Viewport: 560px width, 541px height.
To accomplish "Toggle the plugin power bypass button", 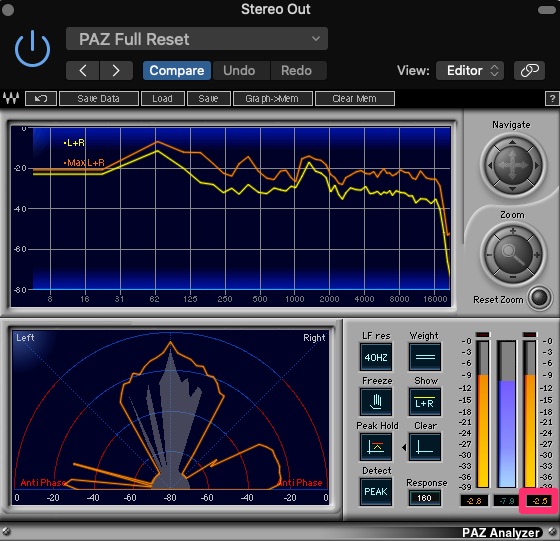I will pos(32,49).
